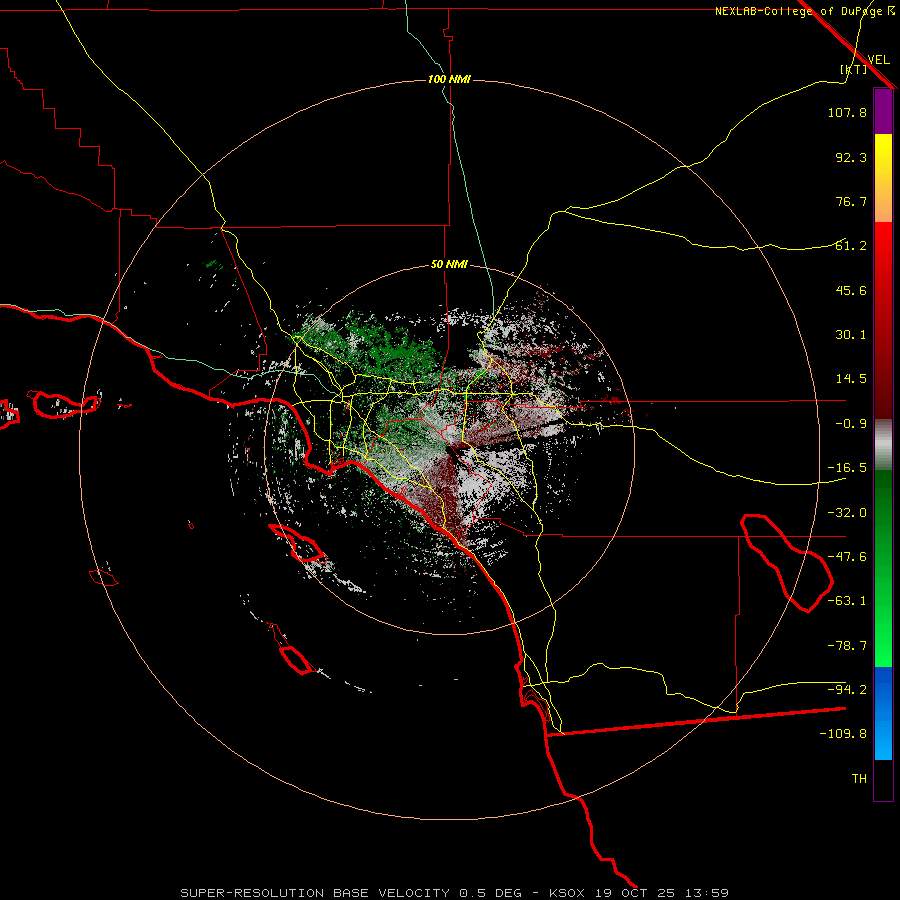900x900 pixels.
Task: Click the -47.6 velocity legend value
Action: pyautogui.click(x=847, y=557)
